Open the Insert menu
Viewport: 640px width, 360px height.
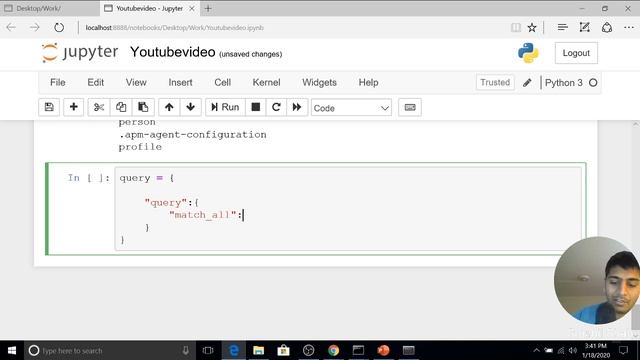click(x=180, y=82)
